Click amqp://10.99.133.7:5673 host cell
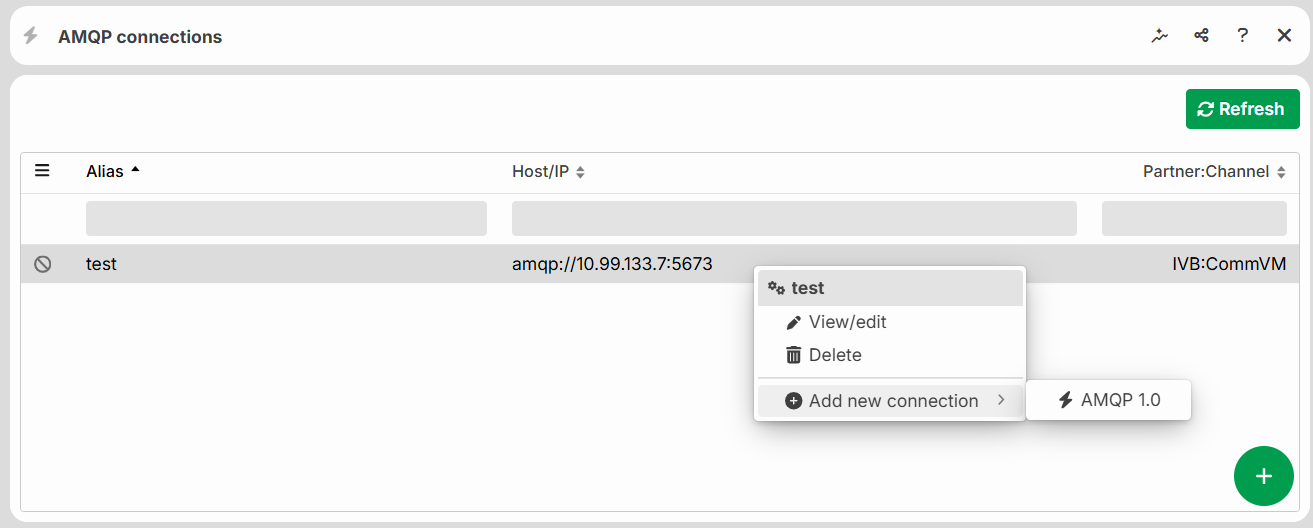The height and width of the screenshot is (528, 1313). [612, 264]
